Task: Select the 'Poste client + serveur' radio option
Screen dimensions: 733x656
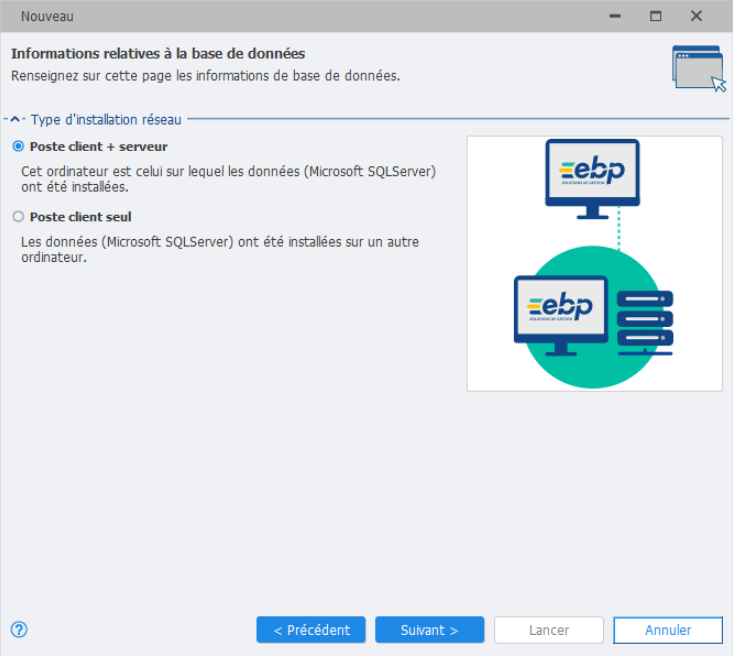Action: click(x=18, y=147)
